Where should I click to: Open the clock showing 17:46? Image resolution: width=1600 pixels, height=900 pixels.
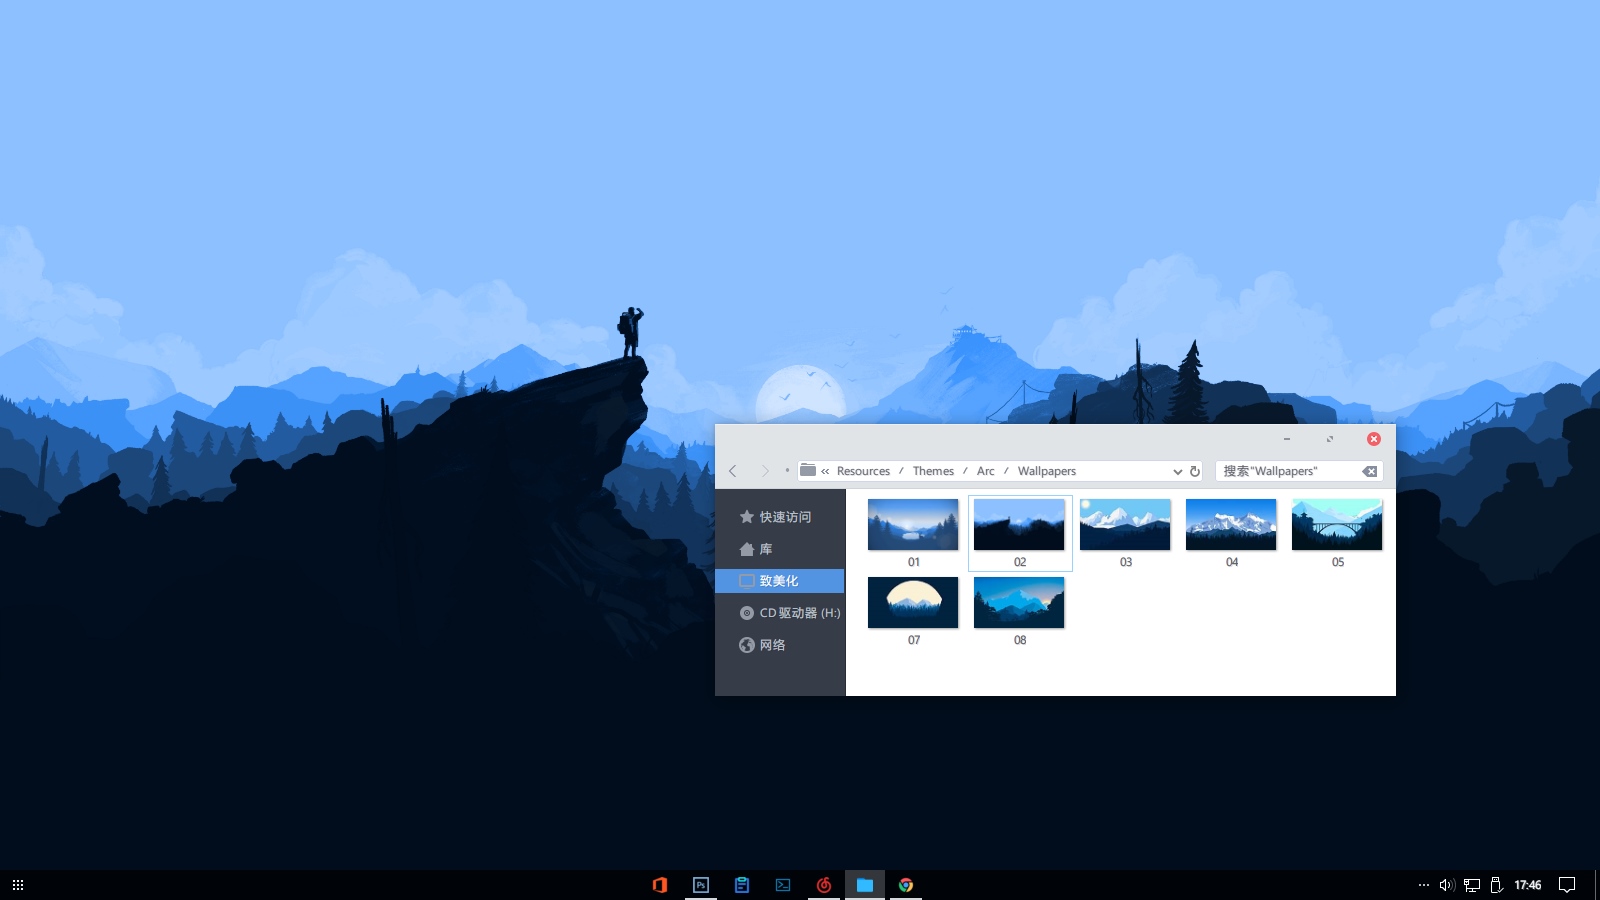tap(1527, 885)
